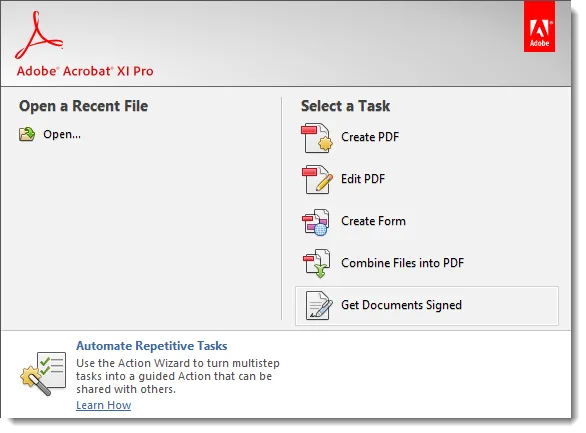Follow the Learn How link
The image size is (586, 433).
104,405
